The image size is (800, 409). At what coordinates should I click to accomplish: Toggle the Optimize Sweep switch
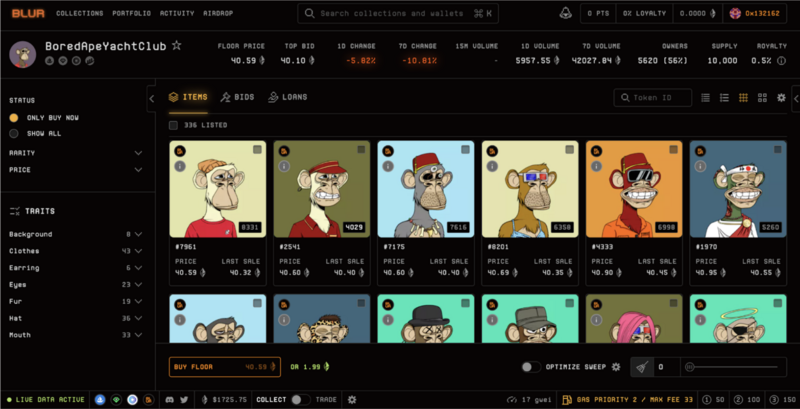532,367
